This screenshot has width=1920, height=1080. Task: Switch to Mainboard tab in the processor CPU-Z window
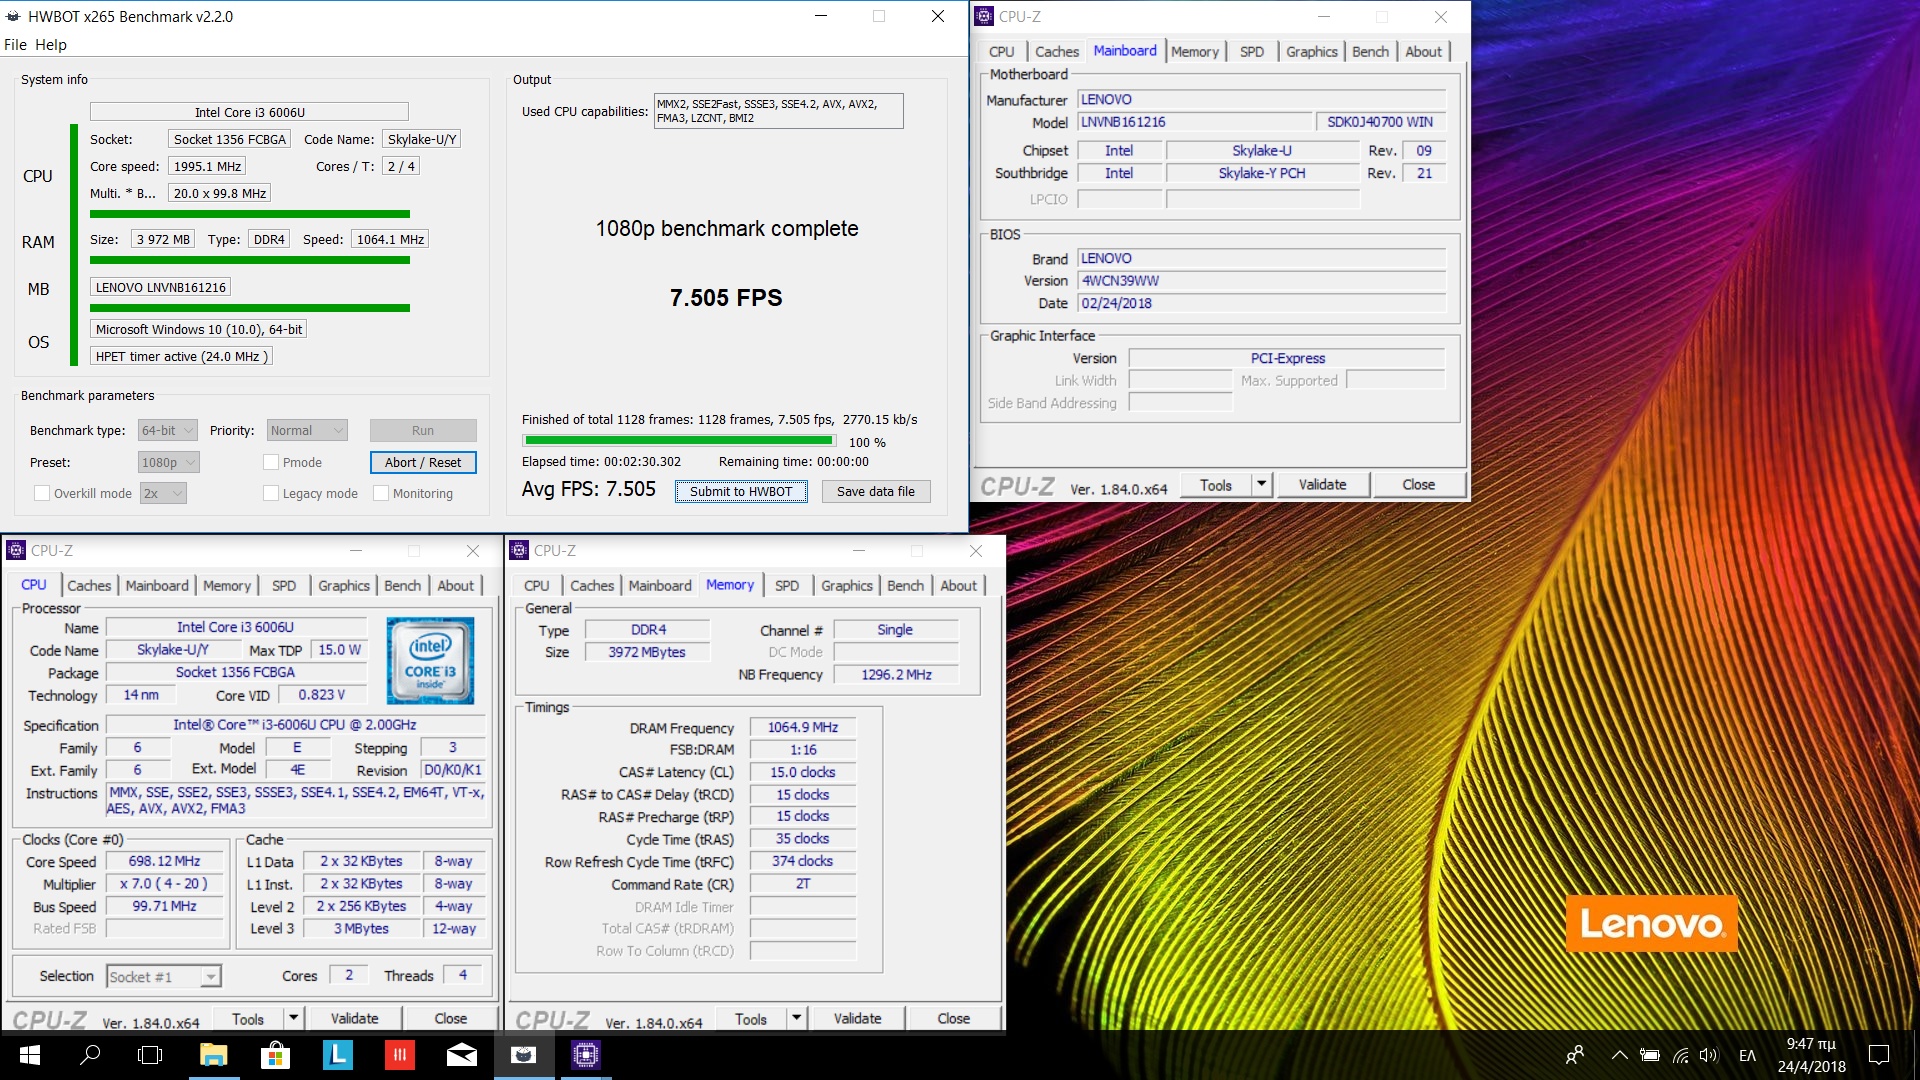point(157,586)
